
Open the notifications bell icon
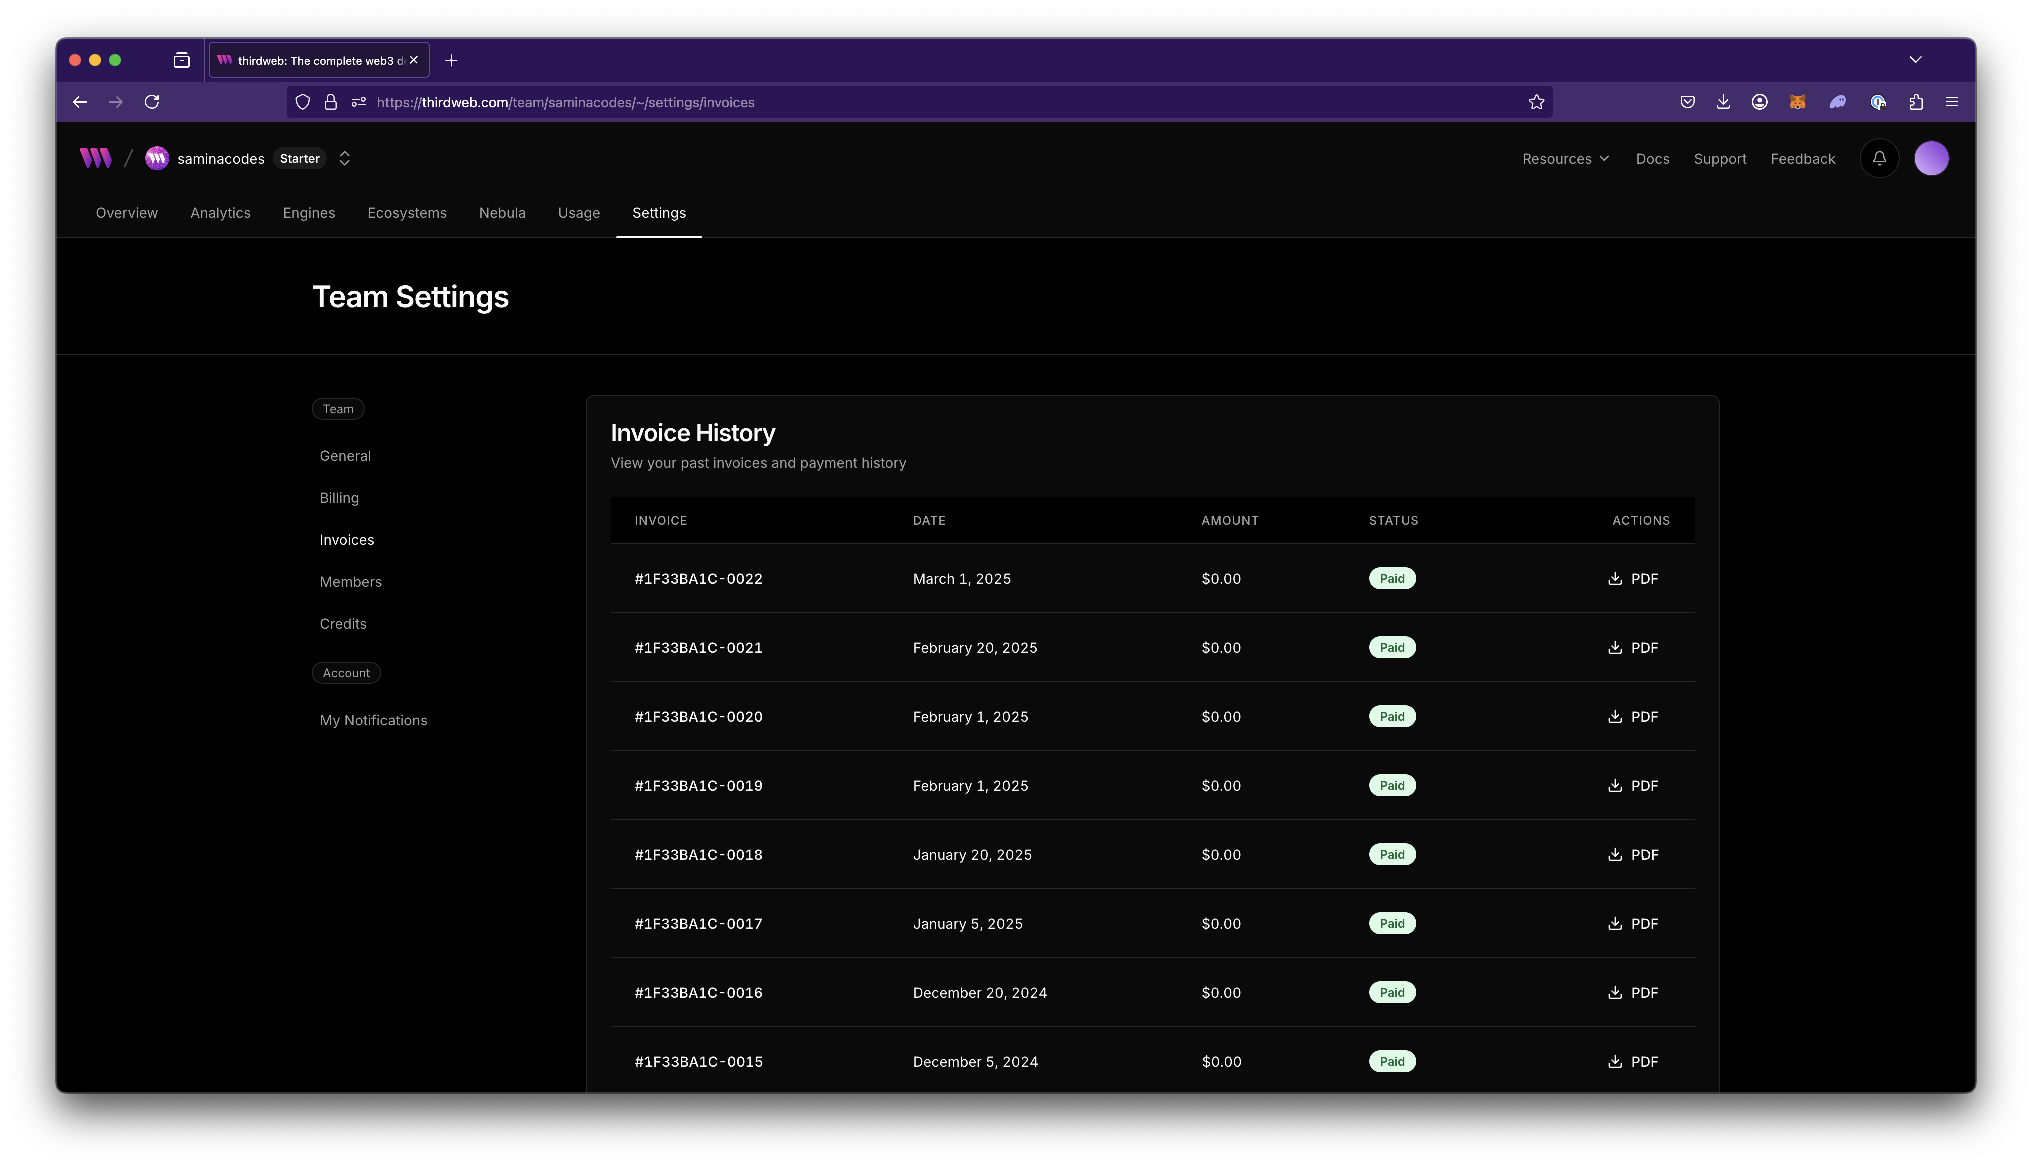pos(1879,158)
